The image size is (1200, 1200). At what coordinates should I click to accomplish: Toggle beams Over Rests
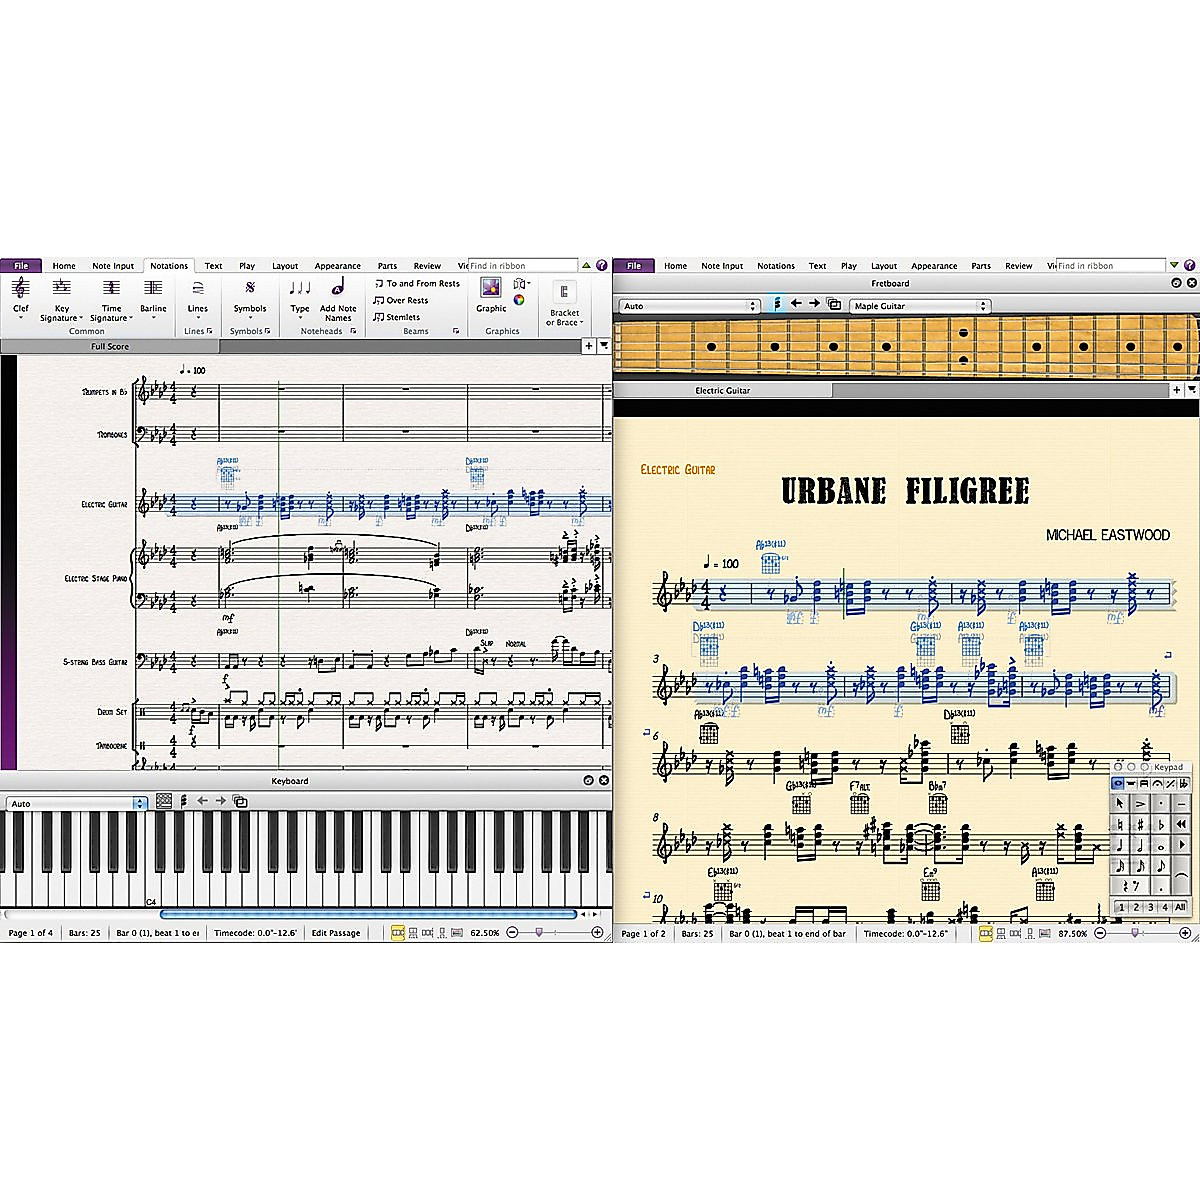[402, 300]
